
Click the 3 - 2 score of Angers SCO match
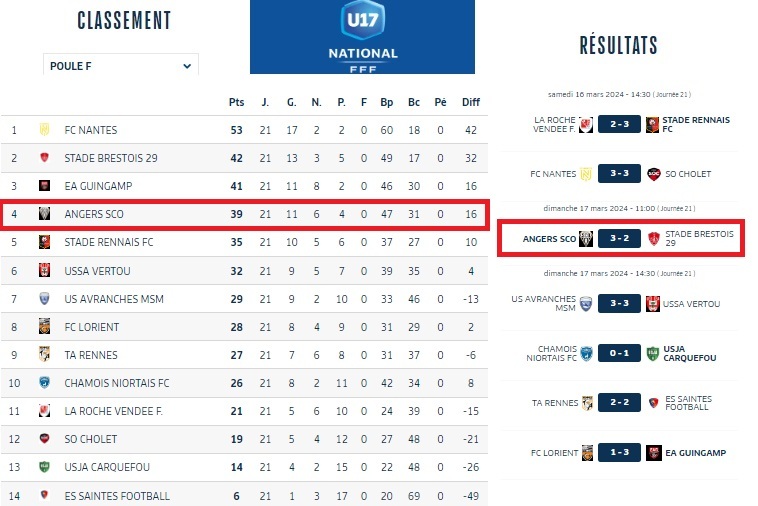coord(619,239)
